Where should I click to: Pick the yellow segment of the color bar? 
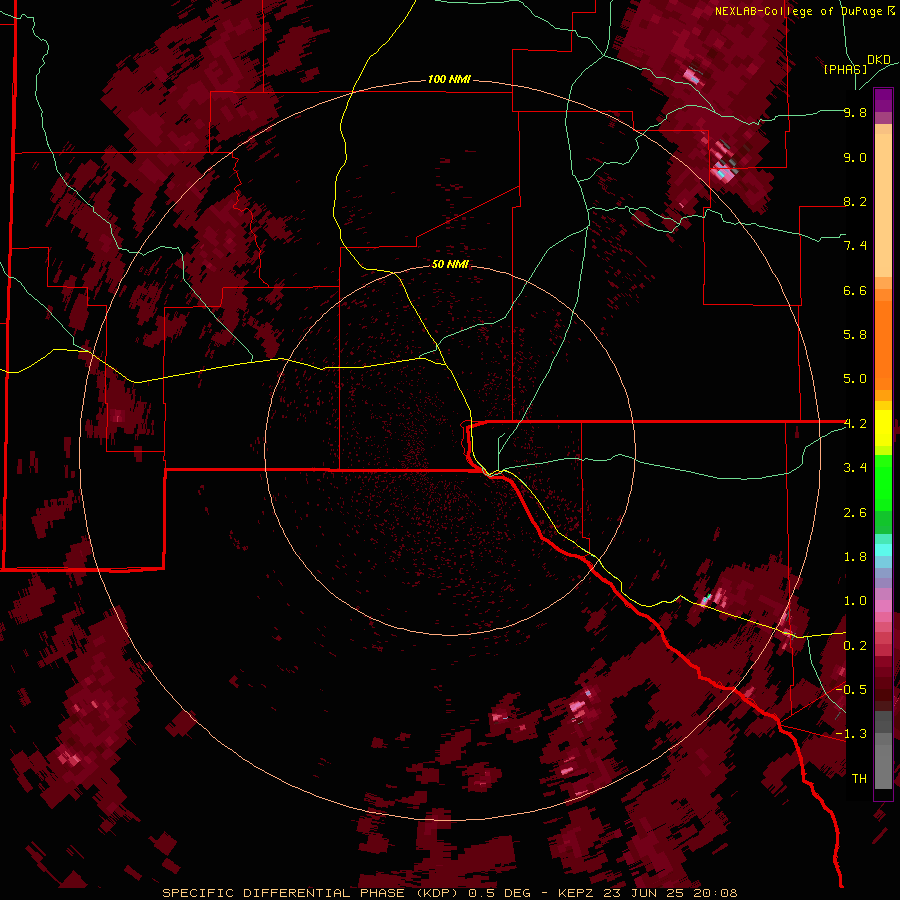click(883, 428)
